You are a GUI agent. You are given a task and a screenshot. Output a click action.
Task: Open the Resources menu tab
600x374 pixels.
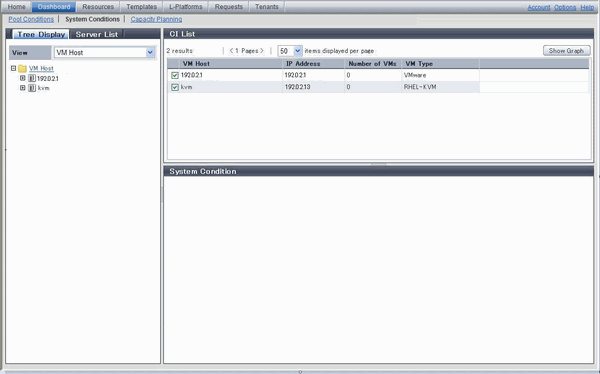click(x=98, y=7)
